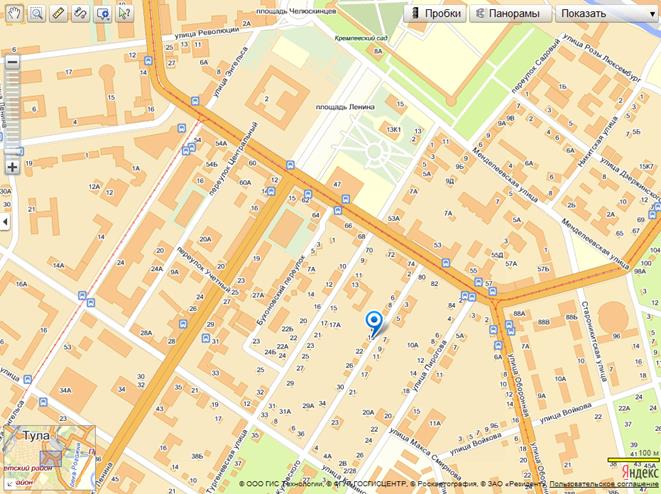Click the bus stop icon near house 62
Screen dimensions: 661x494
click(x=308, y=194)
